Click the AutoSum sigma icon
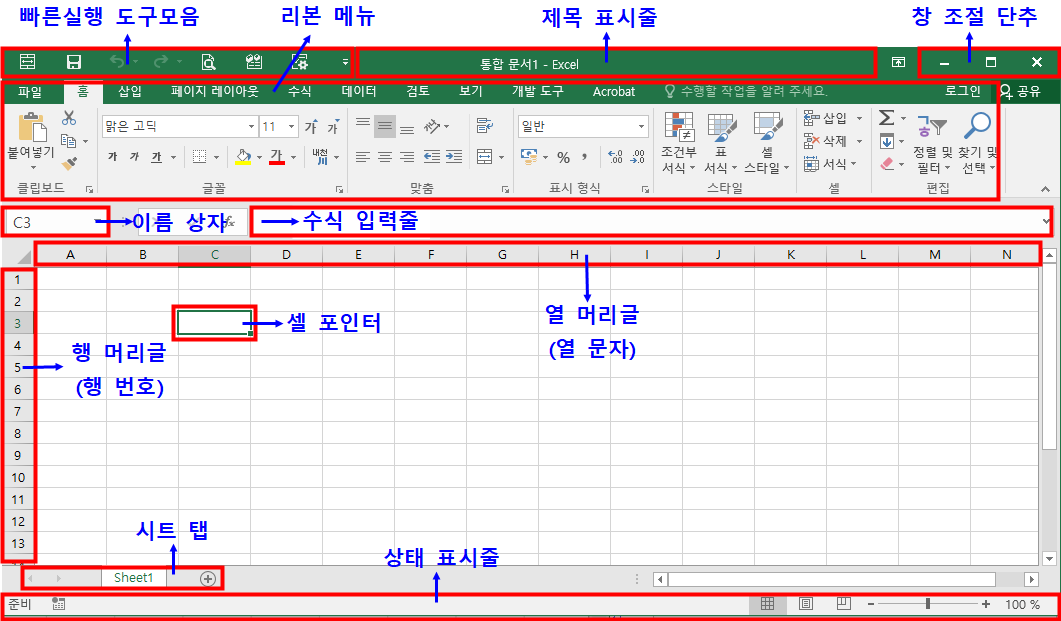1061x621 pixels. (886, 118)
